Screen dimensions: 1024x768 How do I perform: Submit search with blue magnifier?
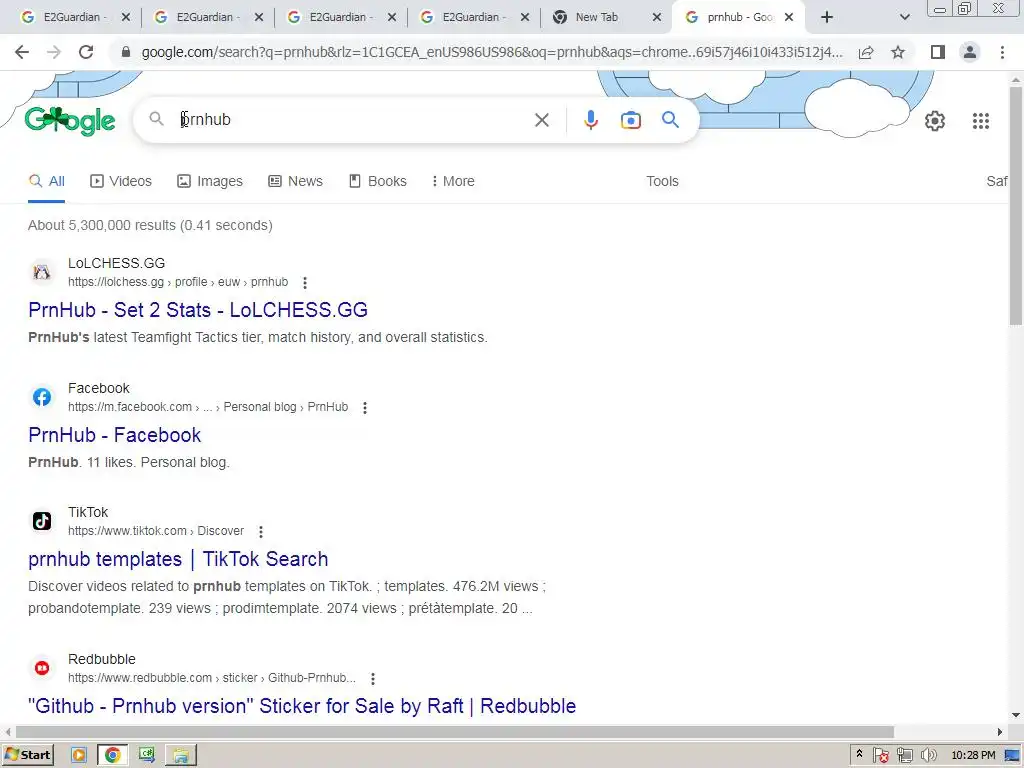(x=670, y=120)
